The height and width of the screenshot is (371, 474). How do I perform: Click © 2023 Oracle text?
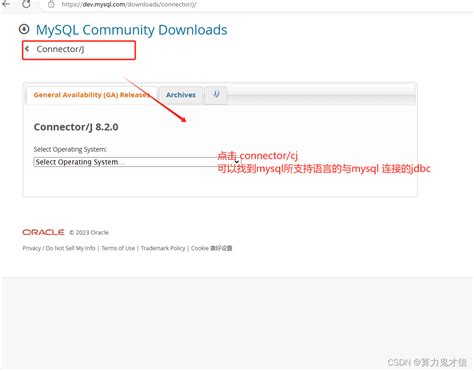pyautogui.click(x=89, y=232)
